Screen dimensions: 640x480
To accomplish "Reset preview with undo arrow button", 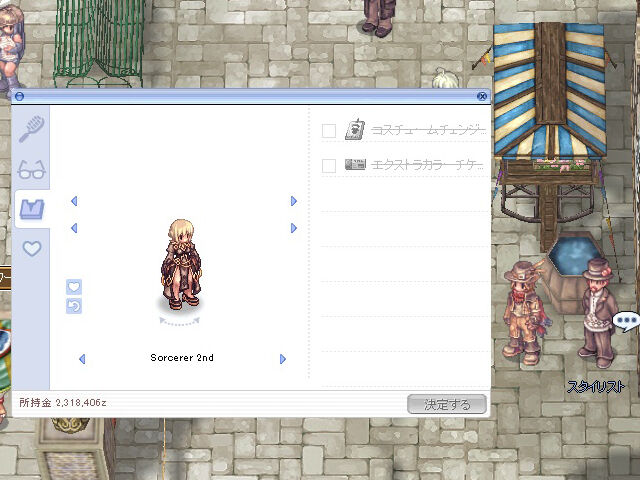I will pyautogui.click(x=74, y=306).
